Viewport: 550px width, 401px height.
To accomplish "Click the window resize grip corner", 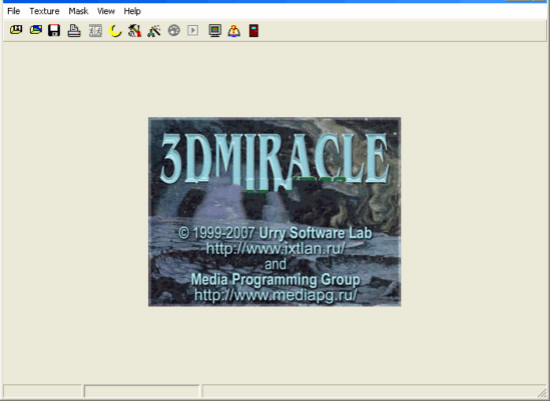I will click(x=542, y=392).
